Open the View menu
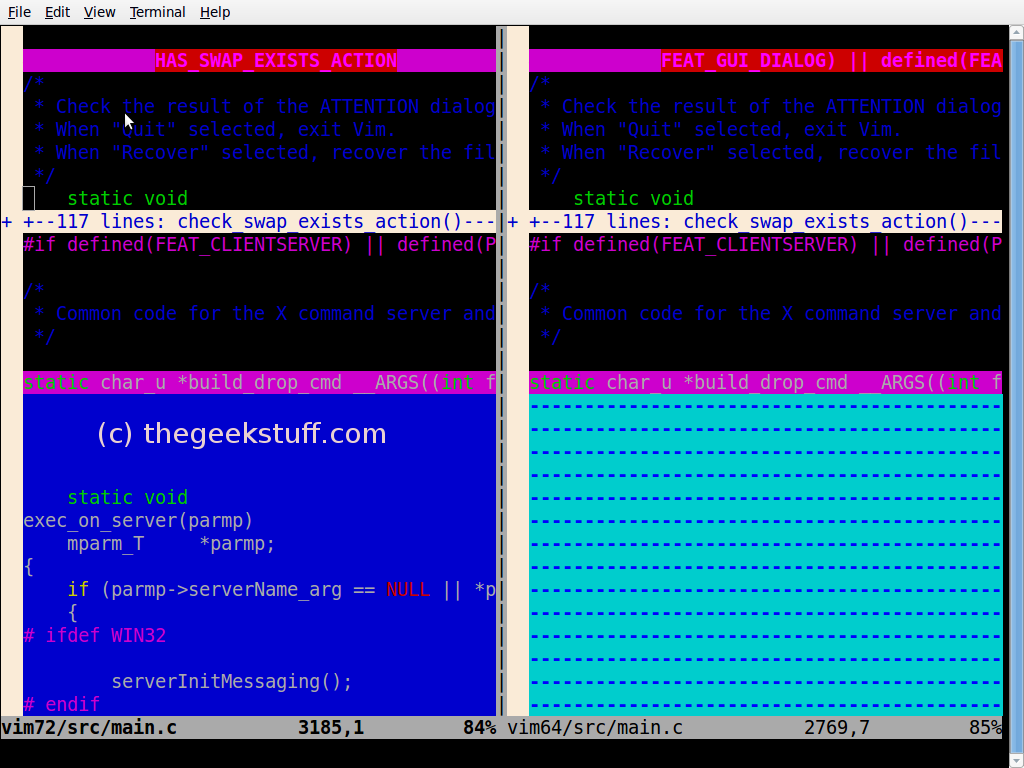The width and height of the screenshot is (1024, 768). tap(99, 12)
